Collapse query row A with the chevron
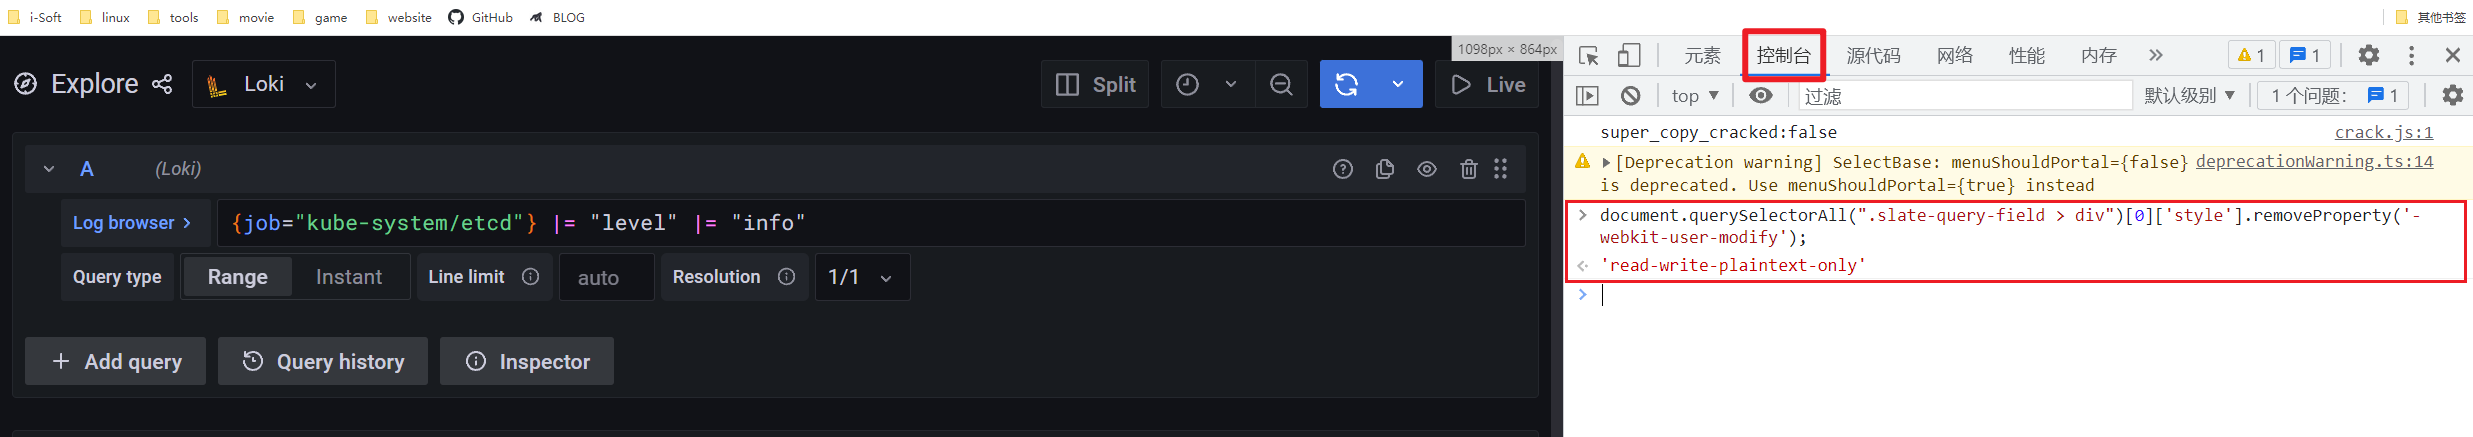Screen dimensions: 2473x437 coord(49,169)
